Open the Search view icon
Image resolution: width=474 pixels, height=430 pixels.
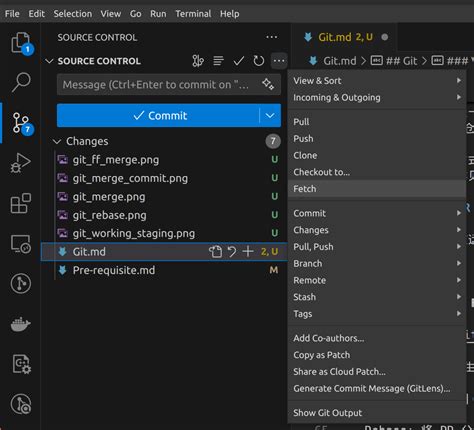[x=21, y=82]
